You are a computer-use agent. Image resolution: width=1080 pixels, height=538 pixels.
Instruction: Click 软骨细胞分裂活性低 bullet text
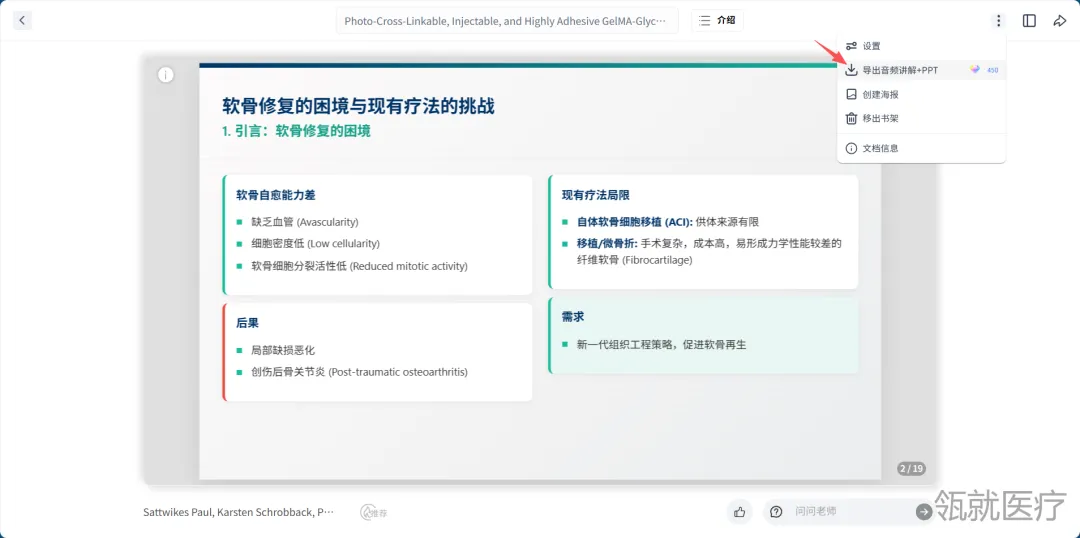click(x=359, y=266)
